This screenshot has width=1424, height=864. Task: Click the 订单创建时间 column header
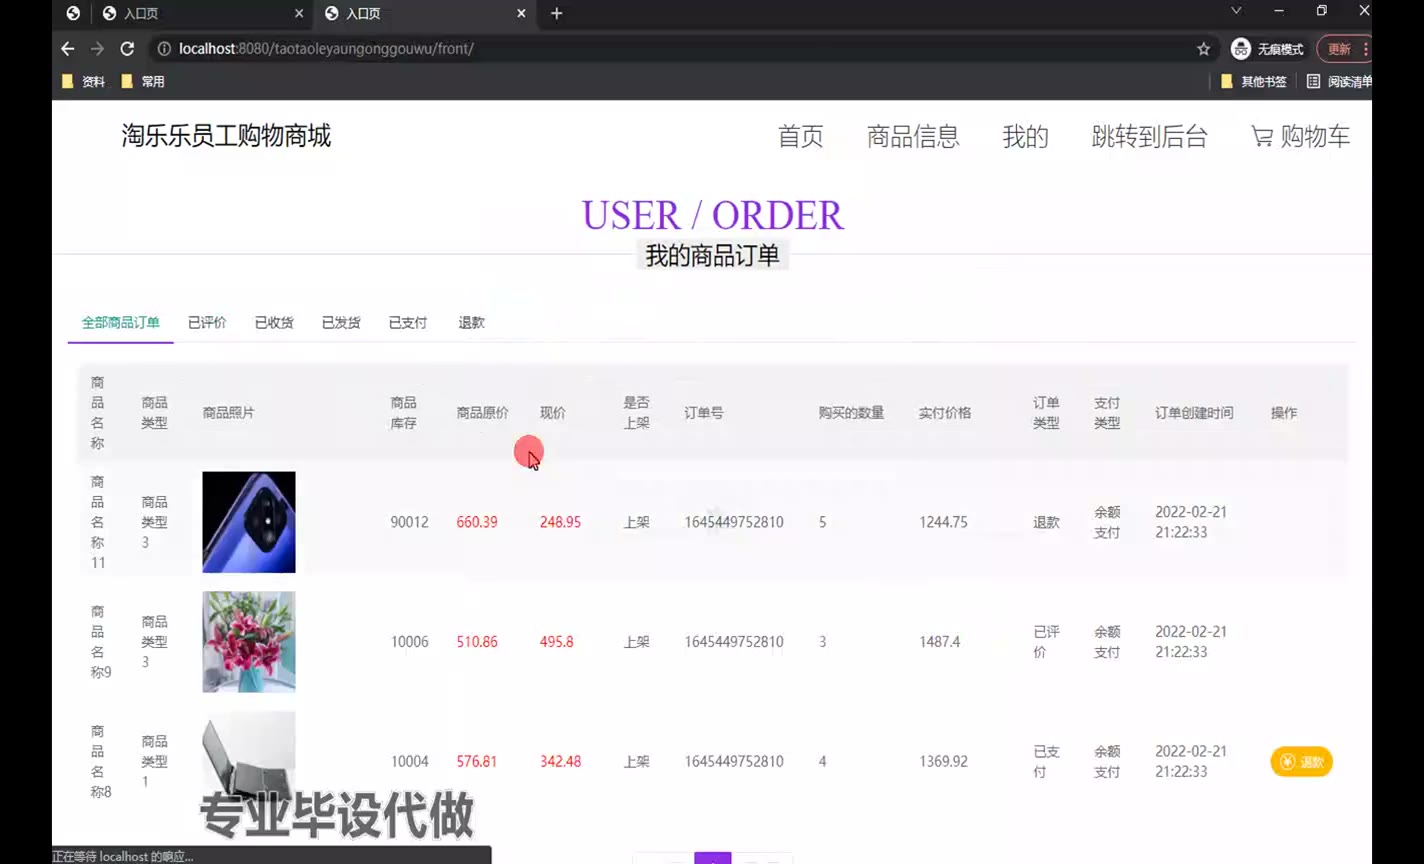point(1194,413)
